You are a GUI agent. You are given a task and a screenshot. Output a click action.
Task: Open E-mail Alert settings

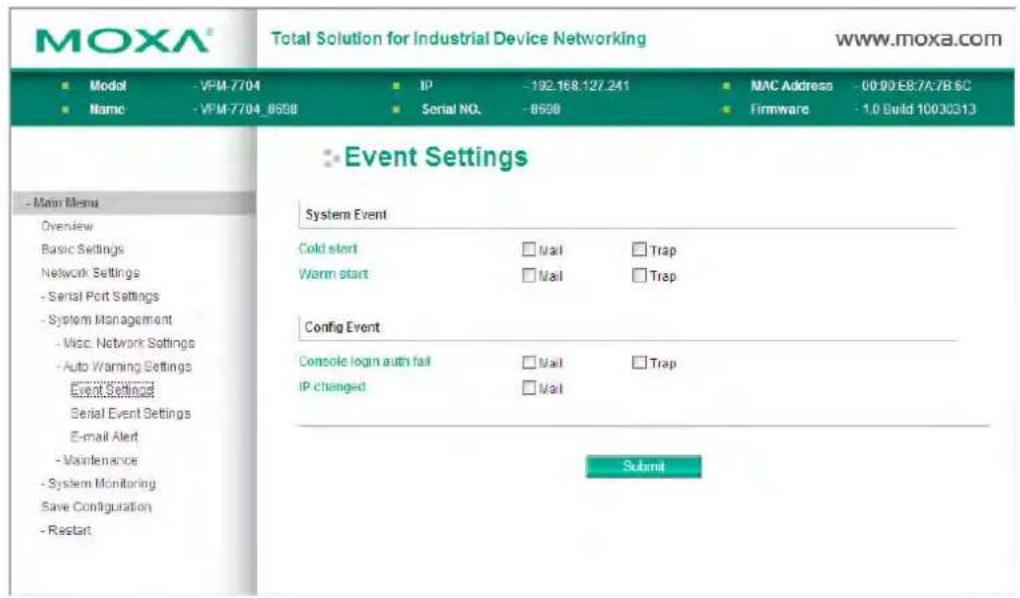[104, 437]
